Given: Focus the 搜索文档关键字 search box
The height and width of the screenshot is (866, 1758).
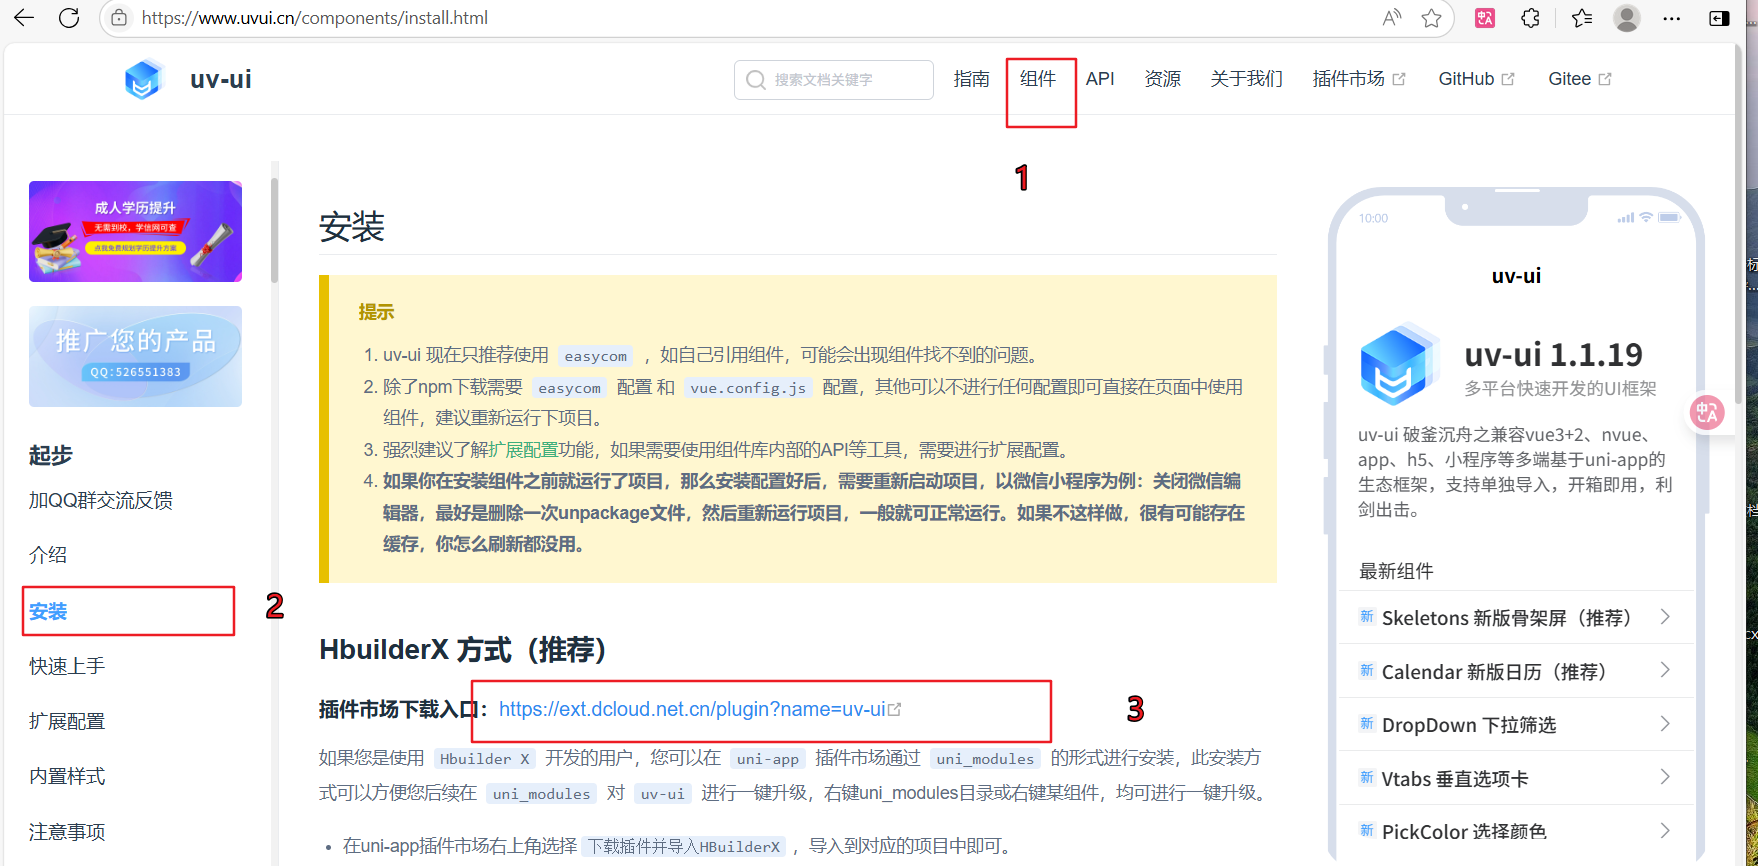Looking at the screenshot, I should pos(834,80).
